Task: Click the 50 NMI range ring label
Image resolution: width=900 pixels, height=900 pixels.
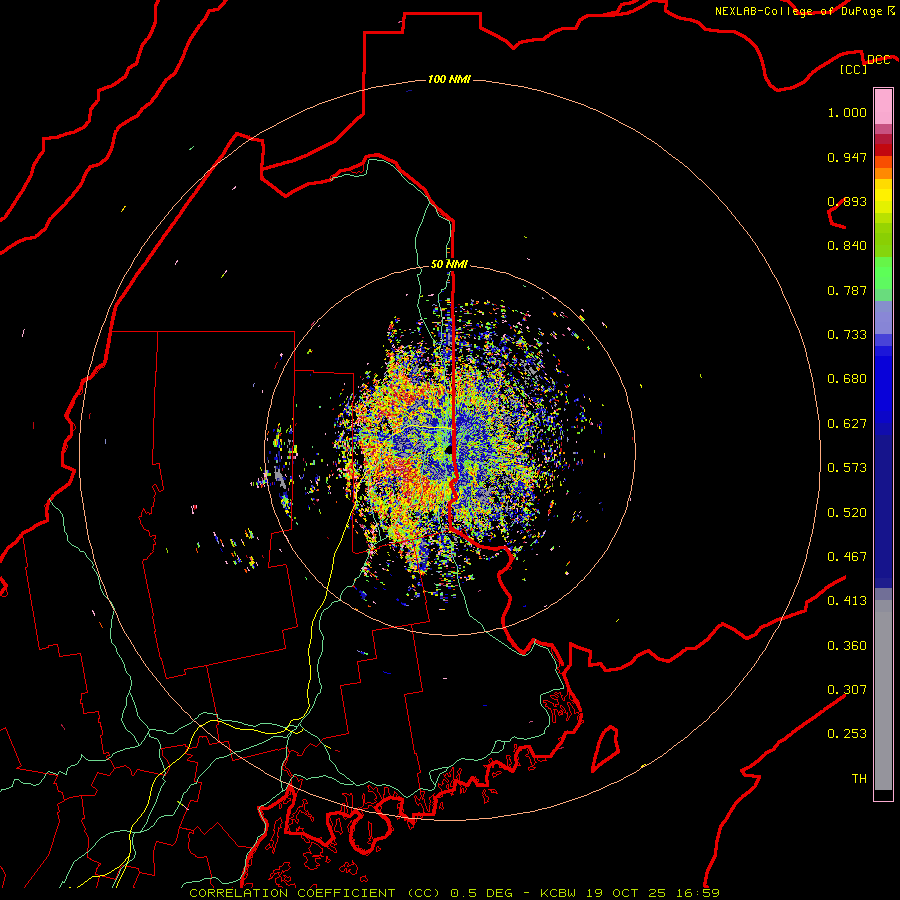Action: click(449, 264)
